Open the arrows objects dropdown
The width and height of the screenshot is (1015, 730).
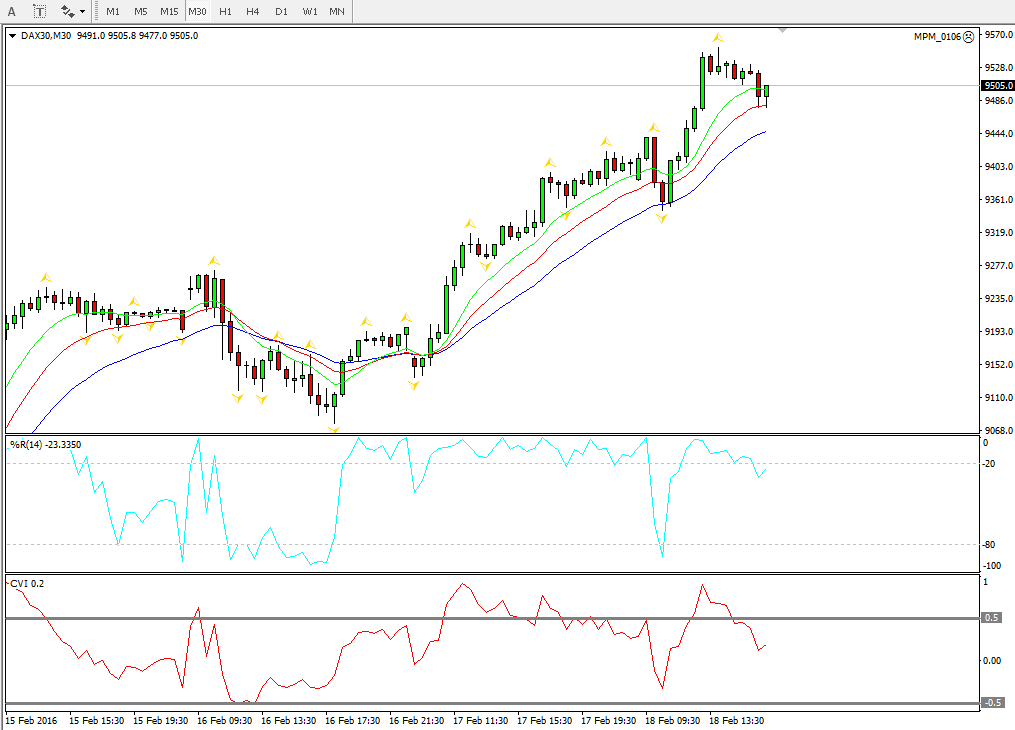(73, 12)
